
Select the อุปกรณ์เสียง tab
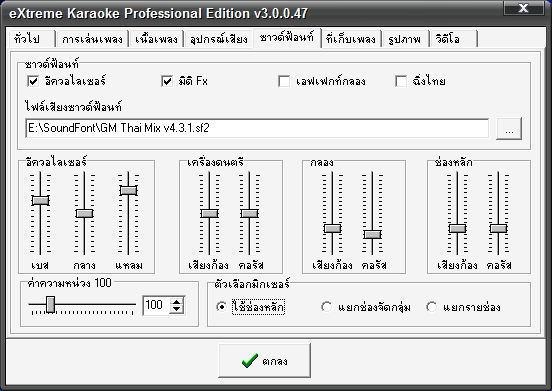pyautogui.click(x=218, y=39)
